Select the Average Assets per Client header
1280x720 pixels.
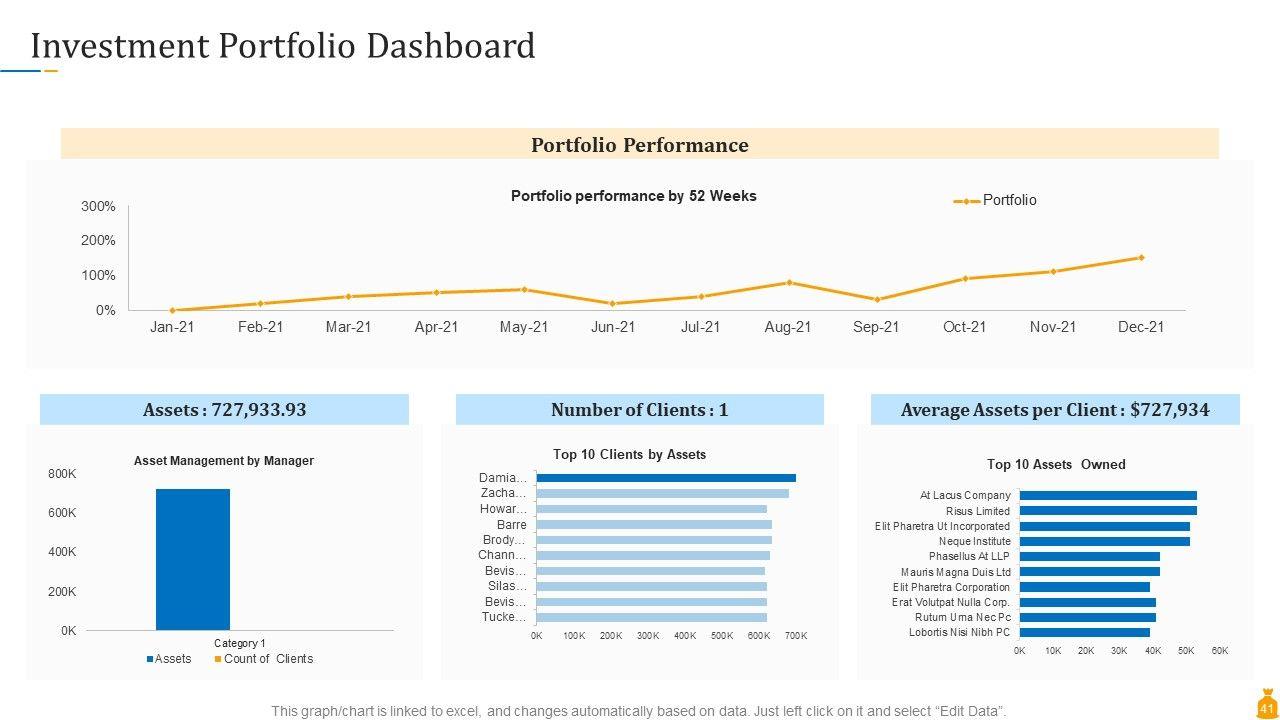tap(1055, 410)
